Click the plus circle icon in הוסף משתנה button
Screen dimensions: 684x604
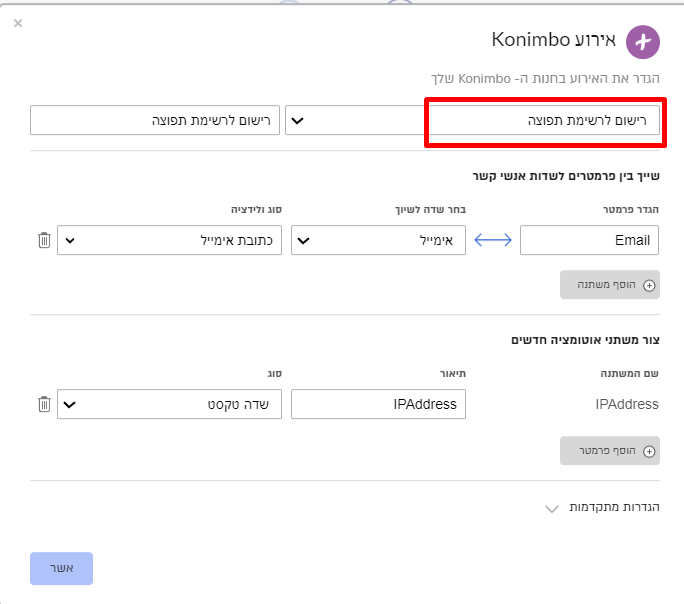tap(649, 285)
